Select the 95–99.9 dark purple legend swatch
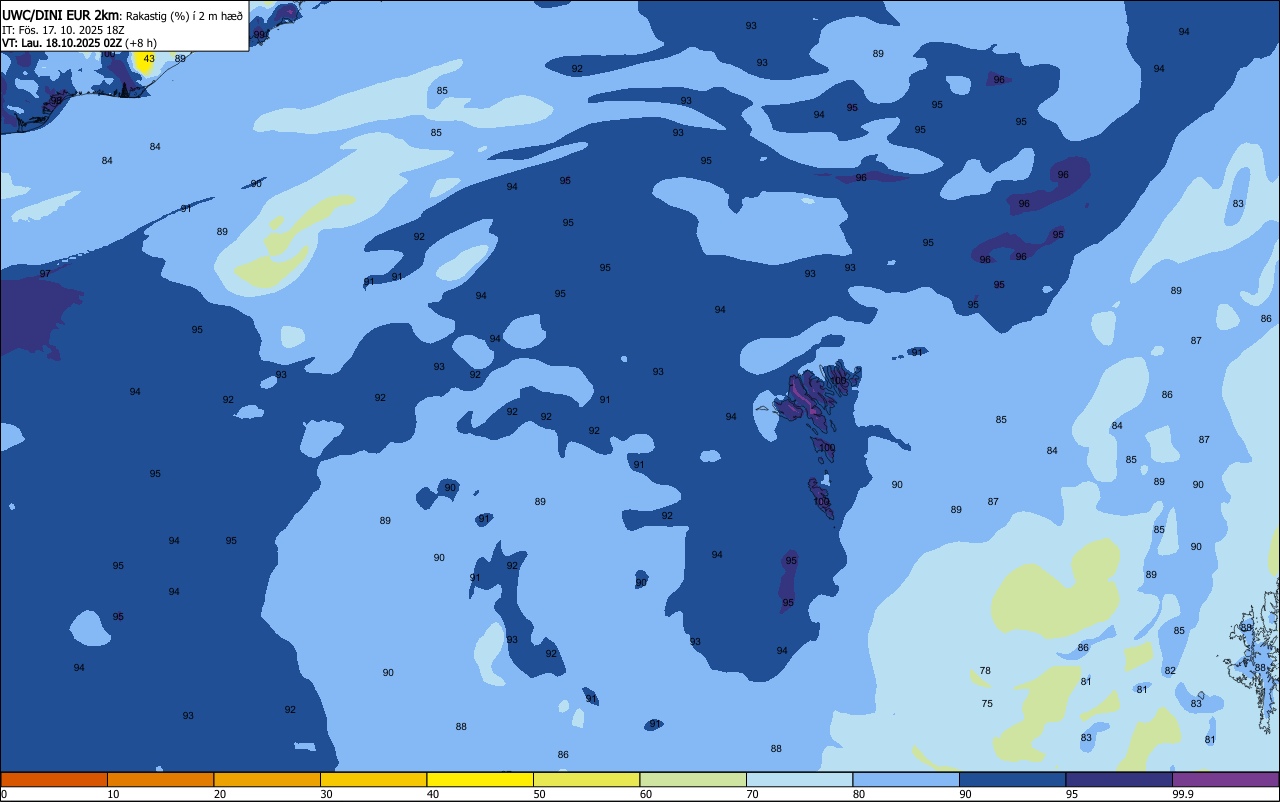Viewport: 1280px width, 802px height. (x=1119, y=779)
